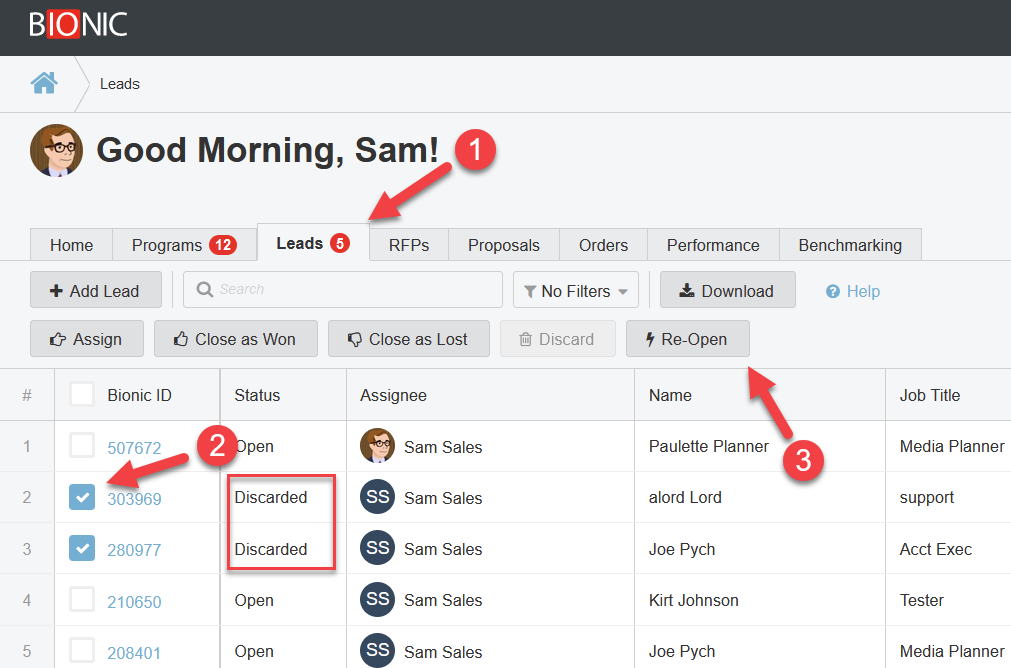Click the Bionic logo

pyautogui.click(x=78, y=24)
